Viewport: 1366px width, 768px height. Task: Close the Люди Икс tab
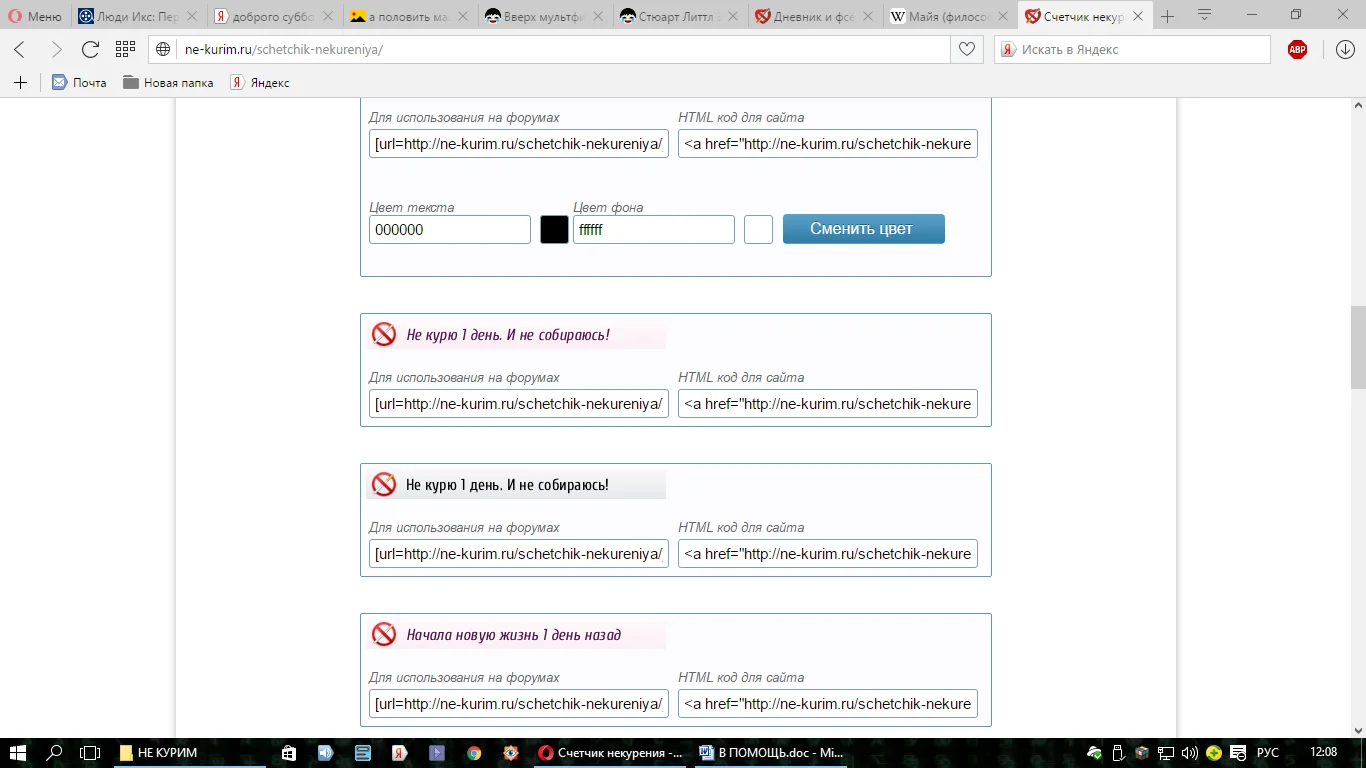tap(191, 17)
